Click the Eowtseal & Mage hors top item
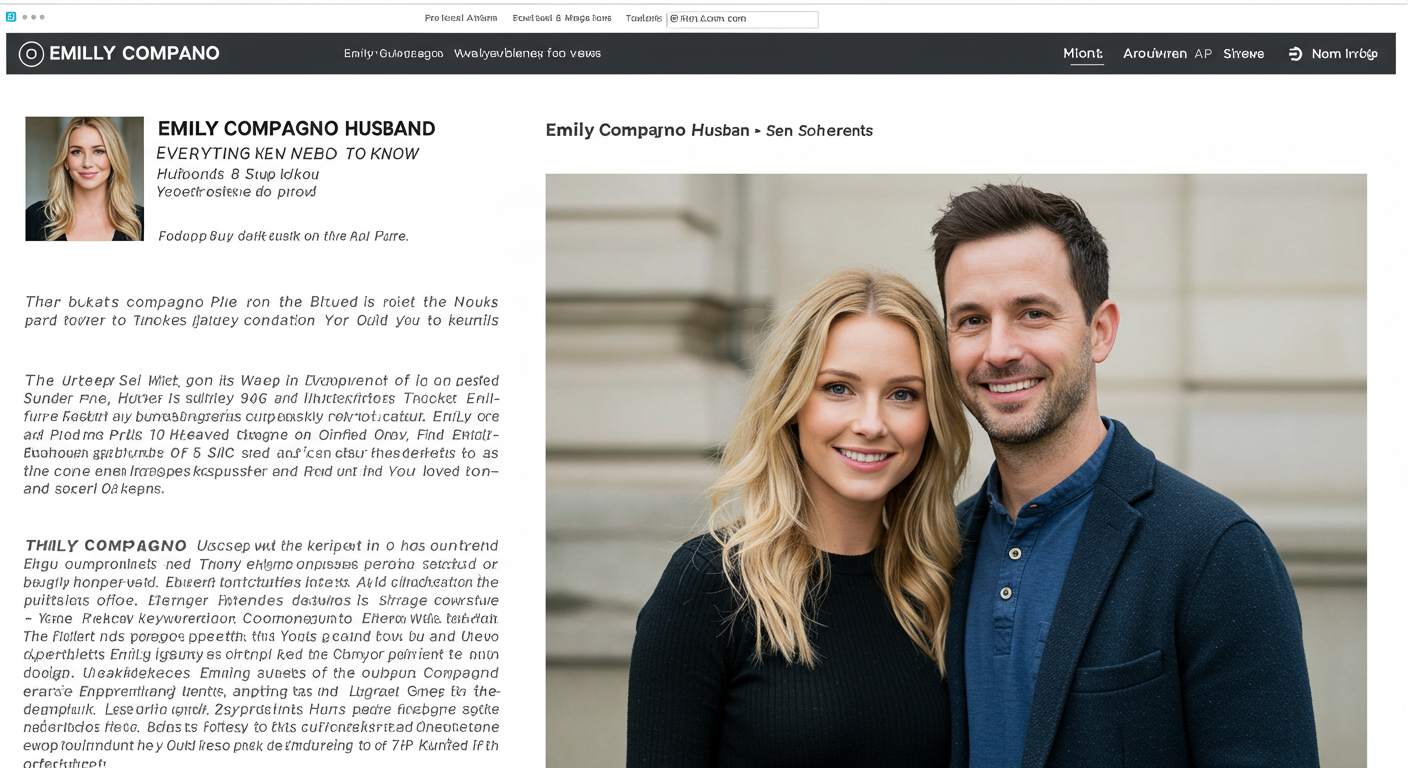The height and width of the screenshot is (768, 1408). pyautogui.click(x=562, y=18)
